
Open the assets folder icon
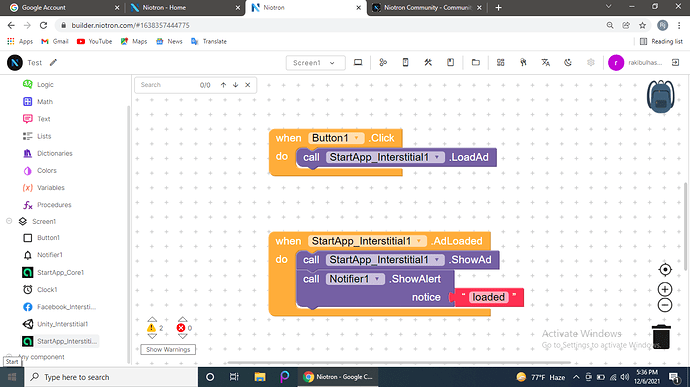pos(476,63)
